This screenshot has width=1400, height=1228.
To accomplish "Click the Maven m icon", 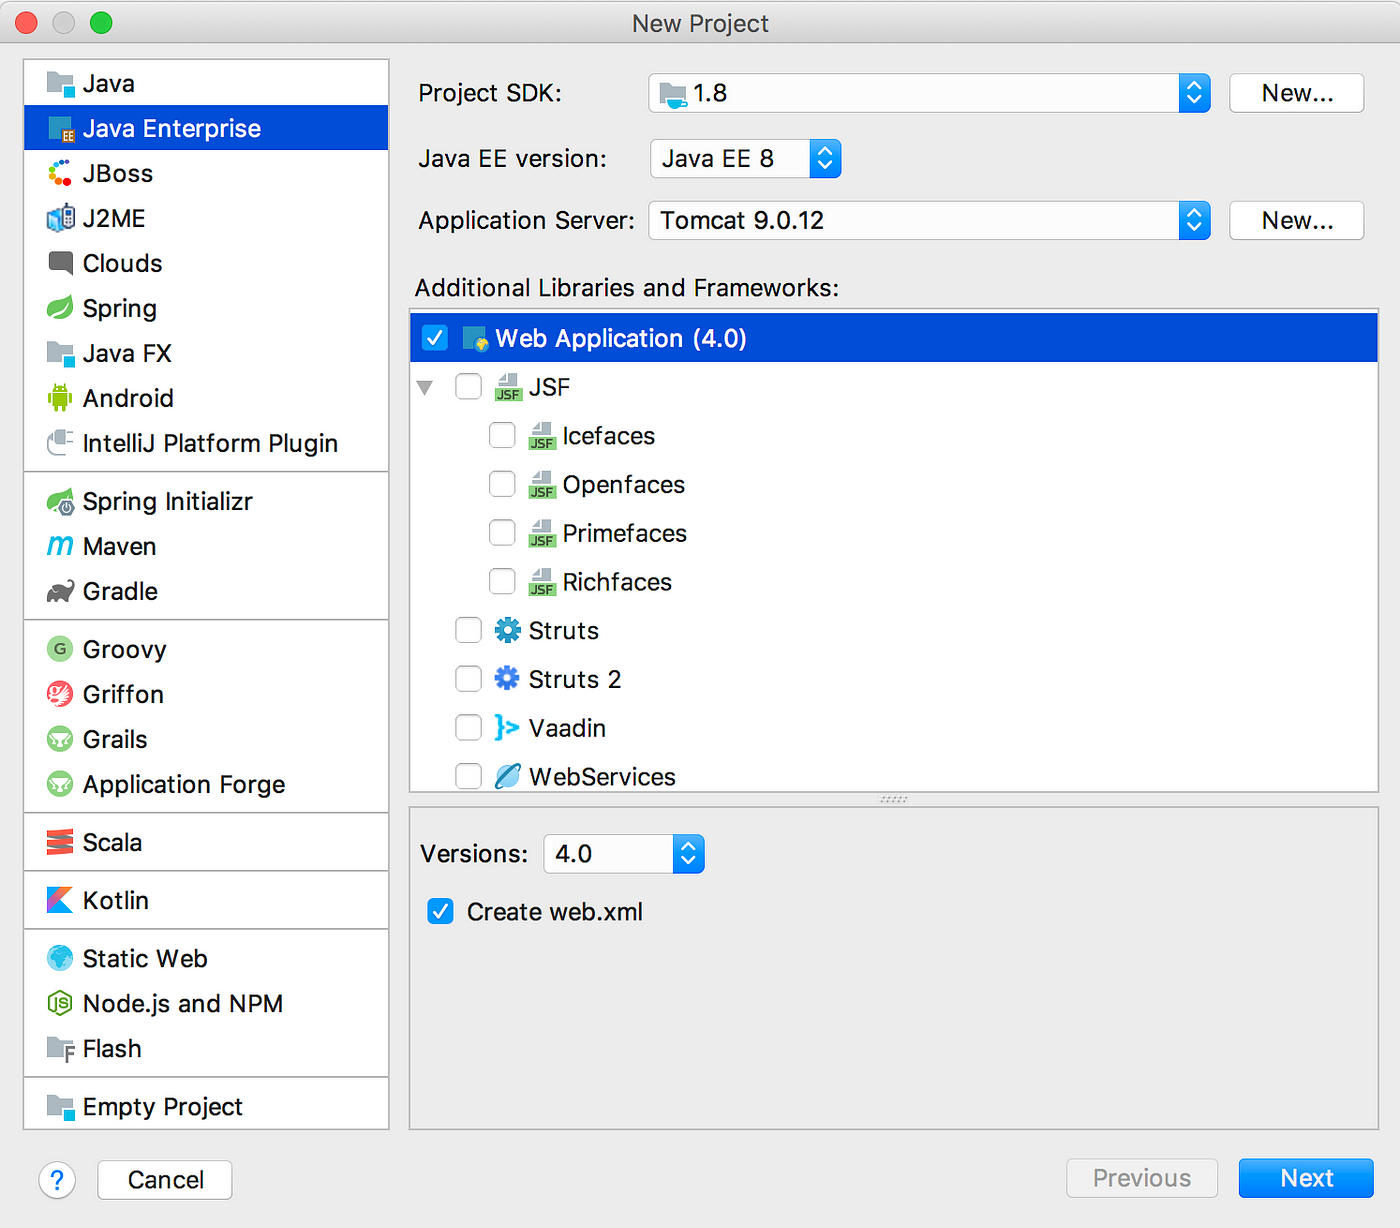I will click(60, 547).
